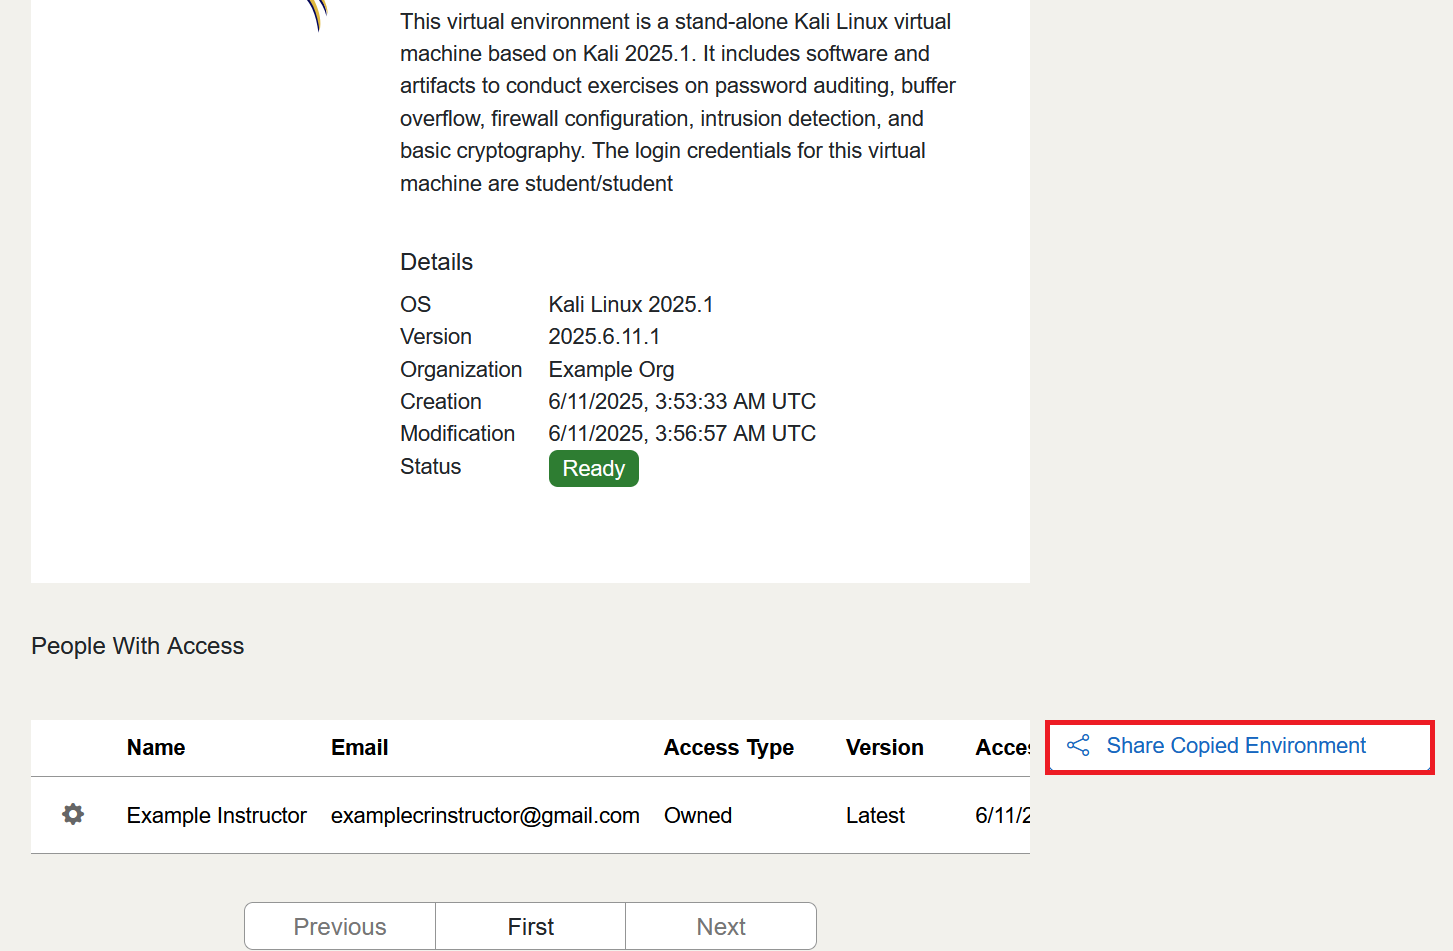This screenshot has width=1453, height=951.
Task: Click the Details heading
Action: pyautogui.click(x=437, y=262)
